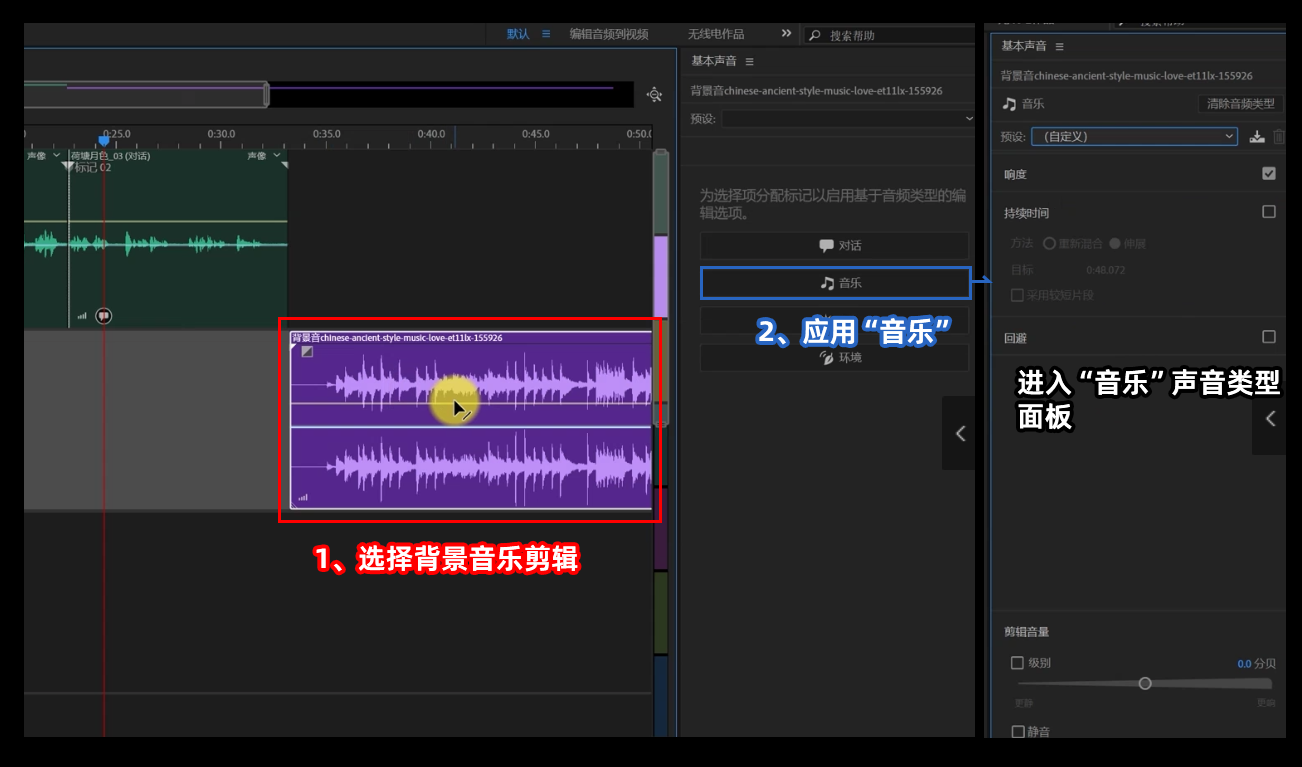Click the search help magnifier icon
Viewport: 1302px width, 767px height.
tap(815, 34)
